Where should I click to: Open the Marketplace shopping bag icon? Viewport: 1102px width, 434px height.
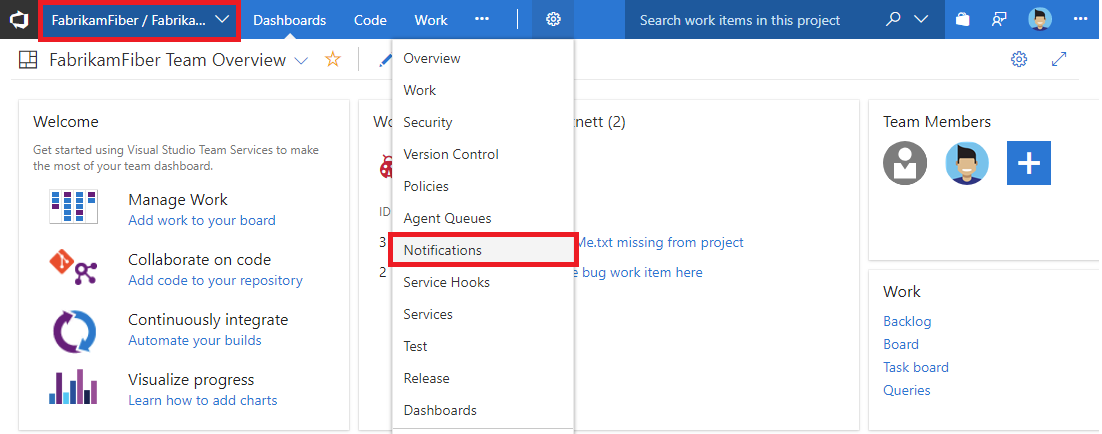tap(963, 20)
